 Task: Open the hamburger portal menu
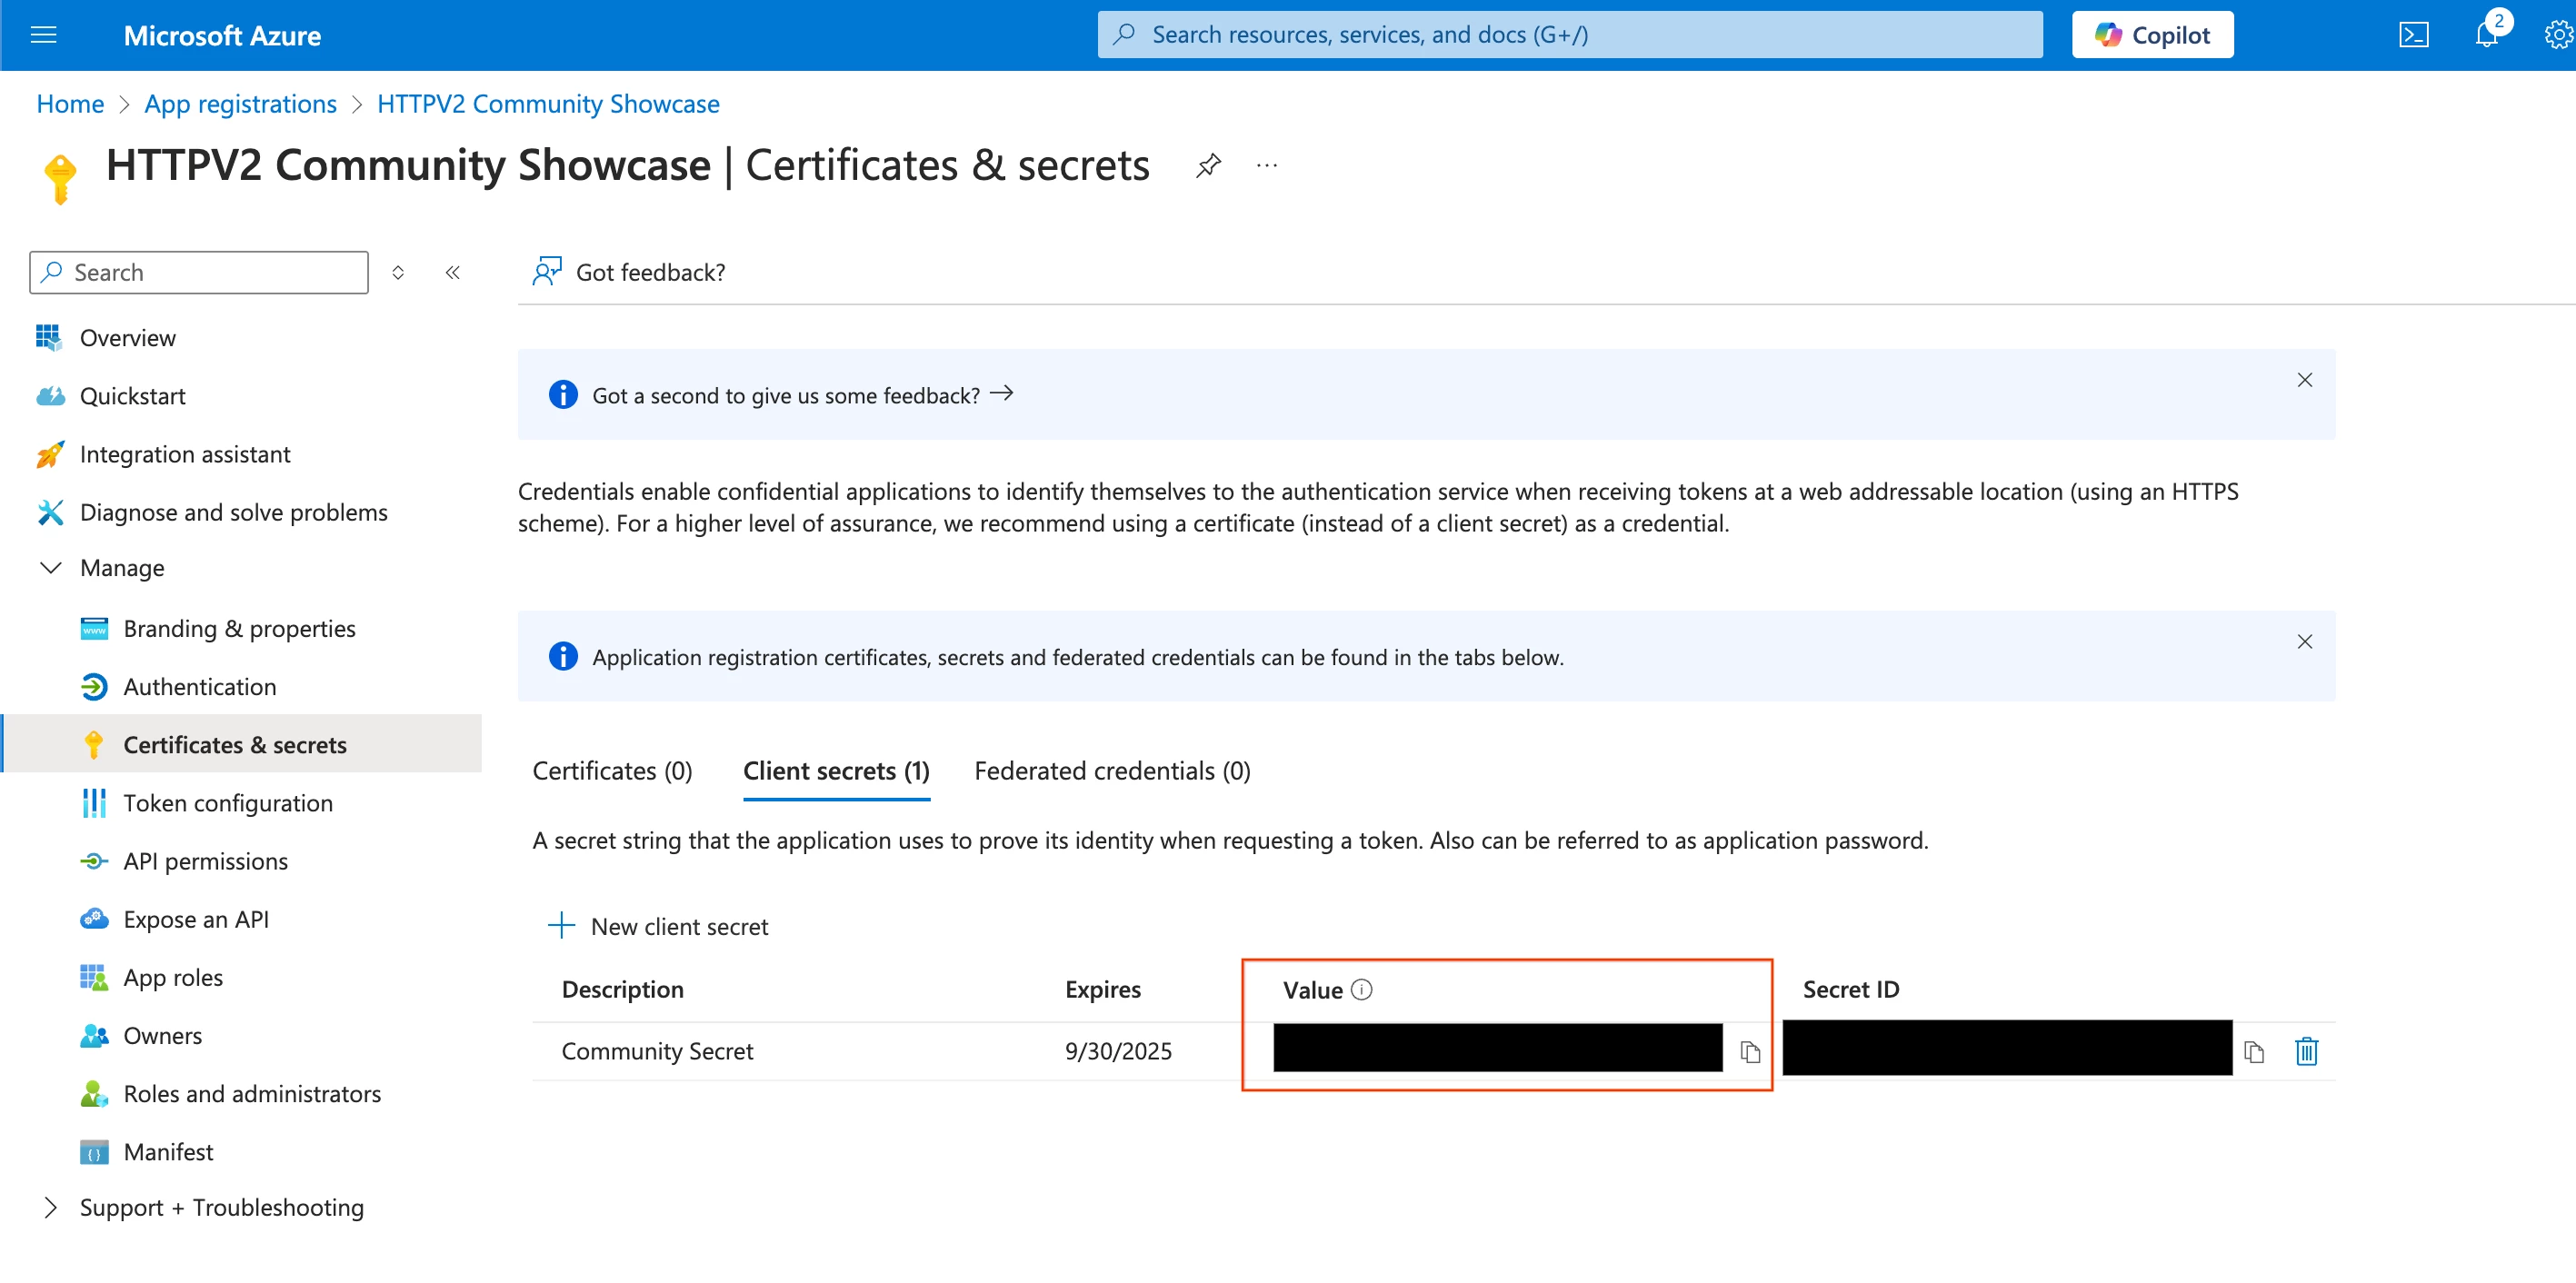coord(43,35)
